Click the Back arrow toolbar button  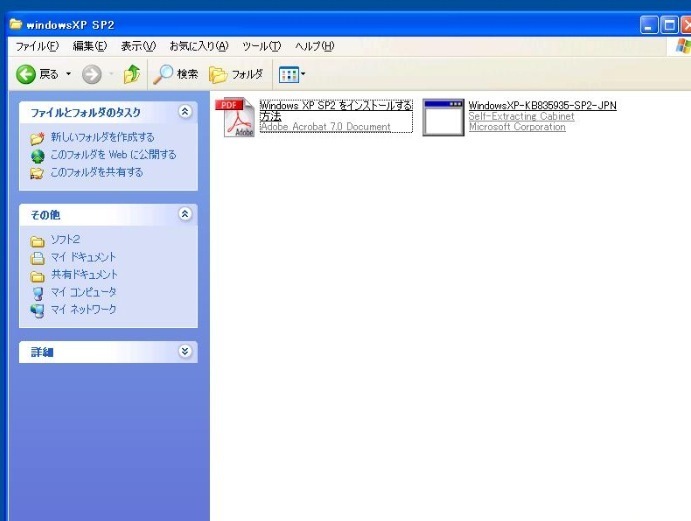click(x=27, y=74)
